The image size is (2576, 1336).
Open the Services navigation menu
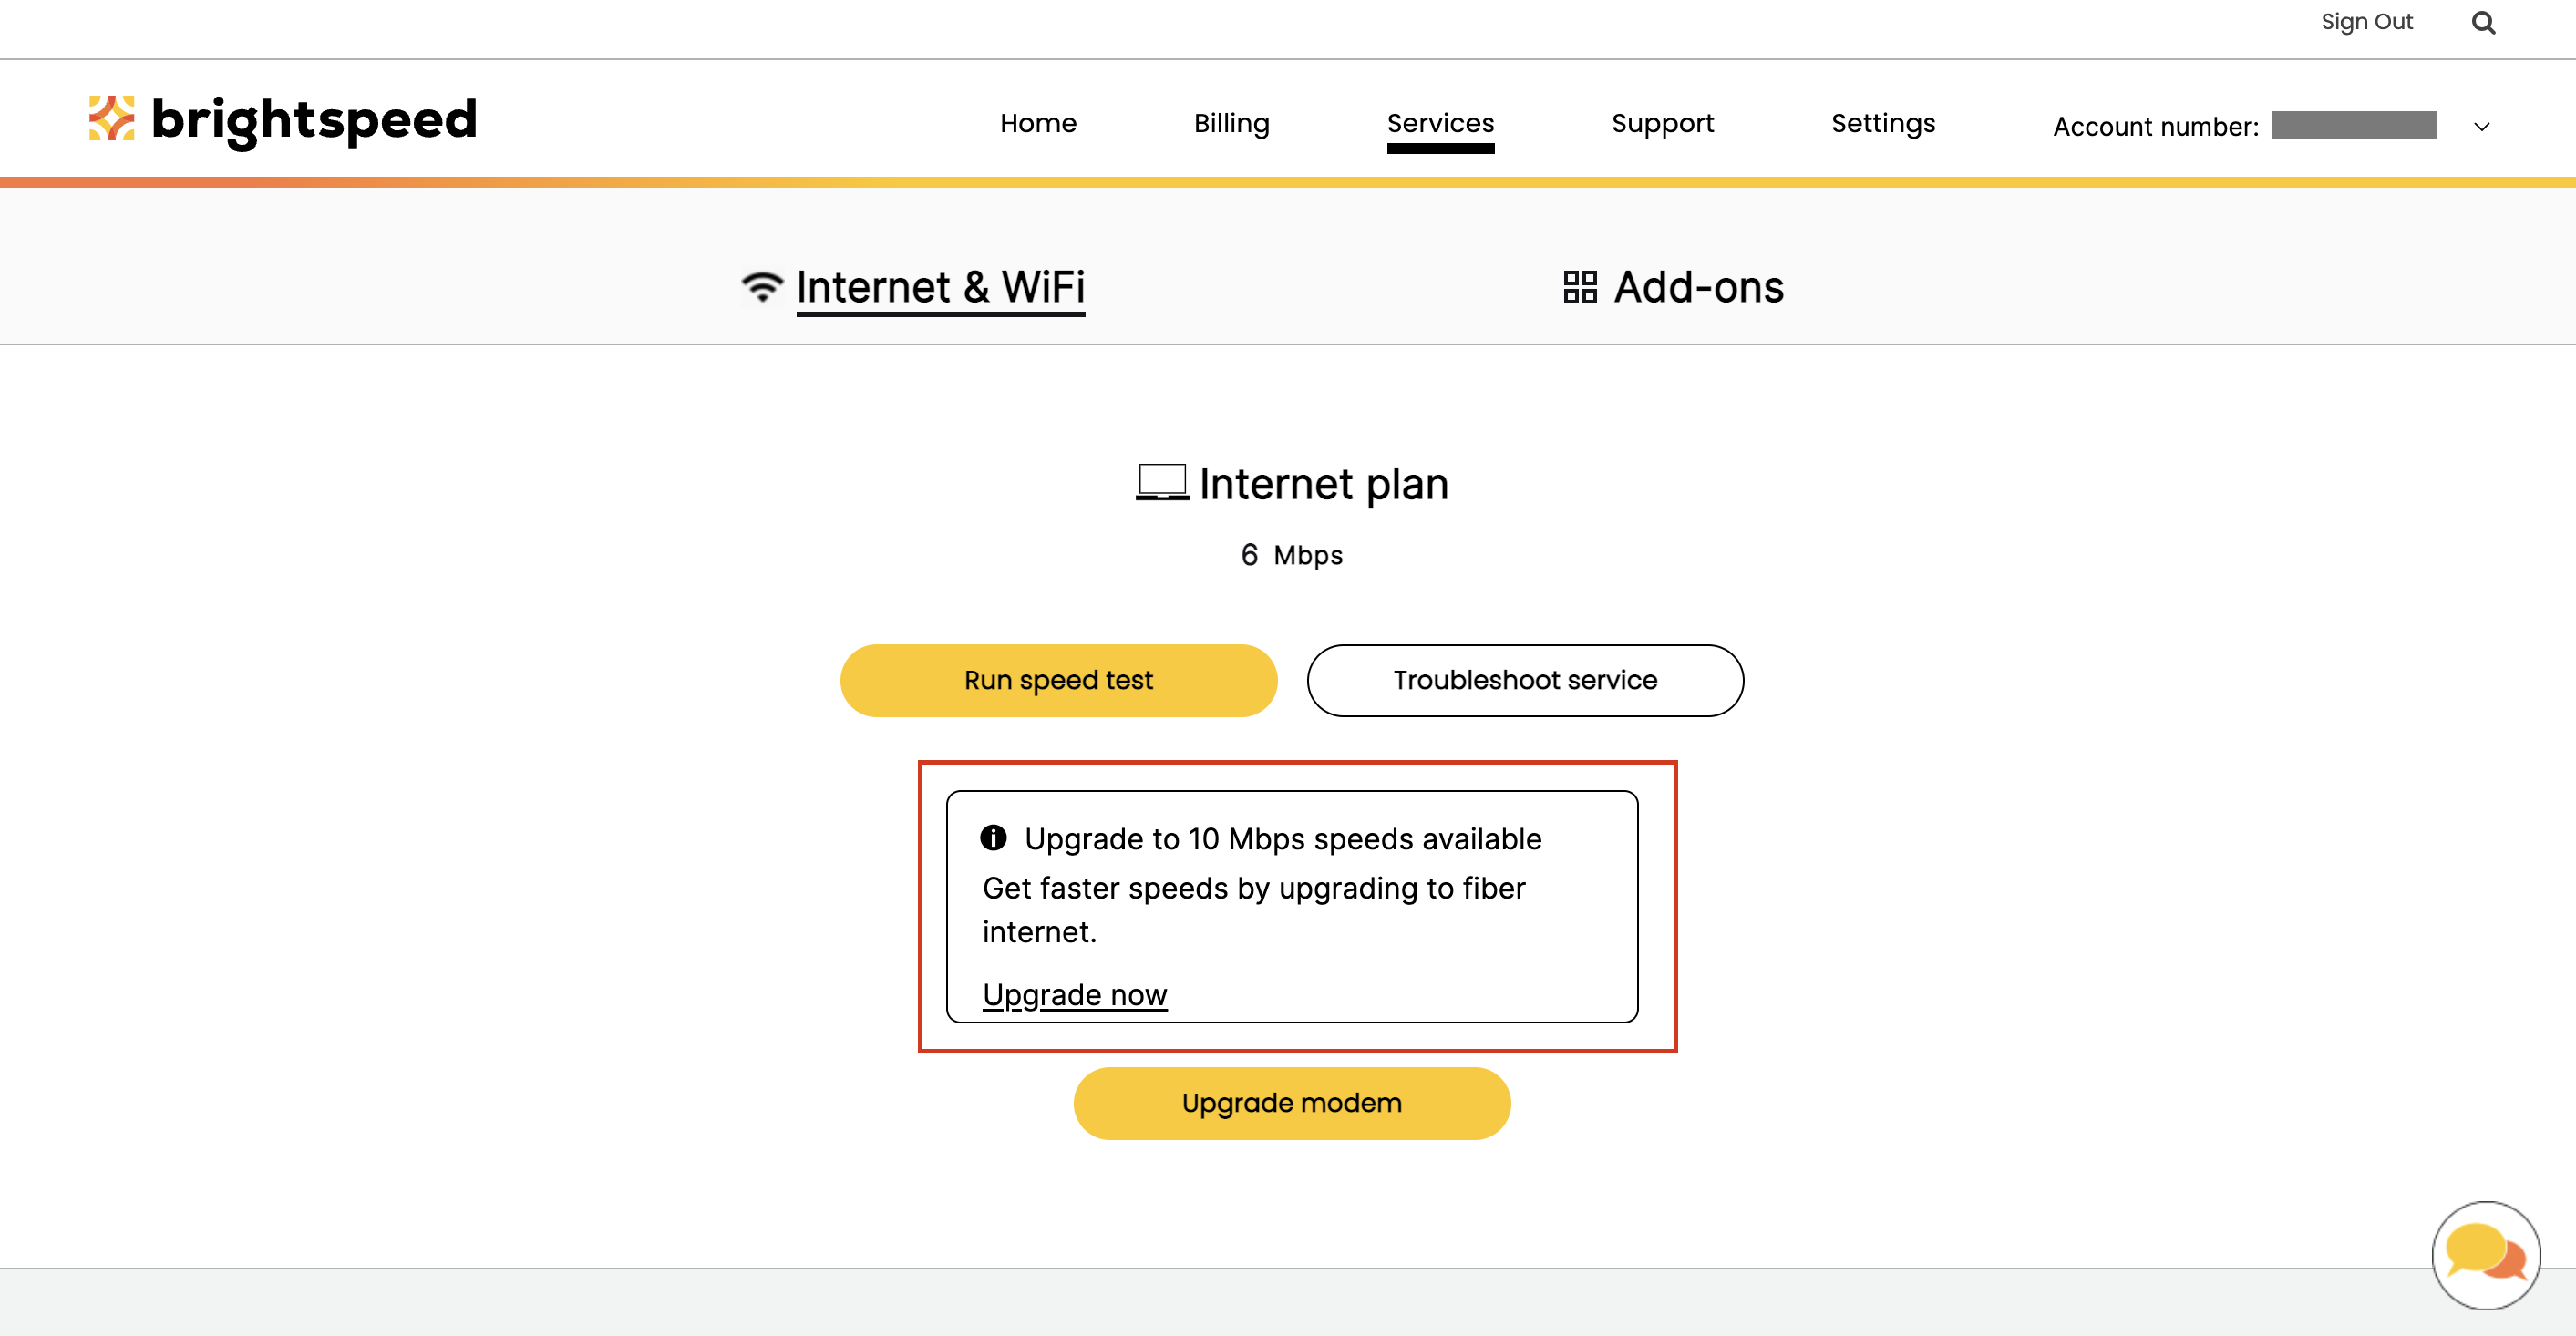[x=1439, y=121]
